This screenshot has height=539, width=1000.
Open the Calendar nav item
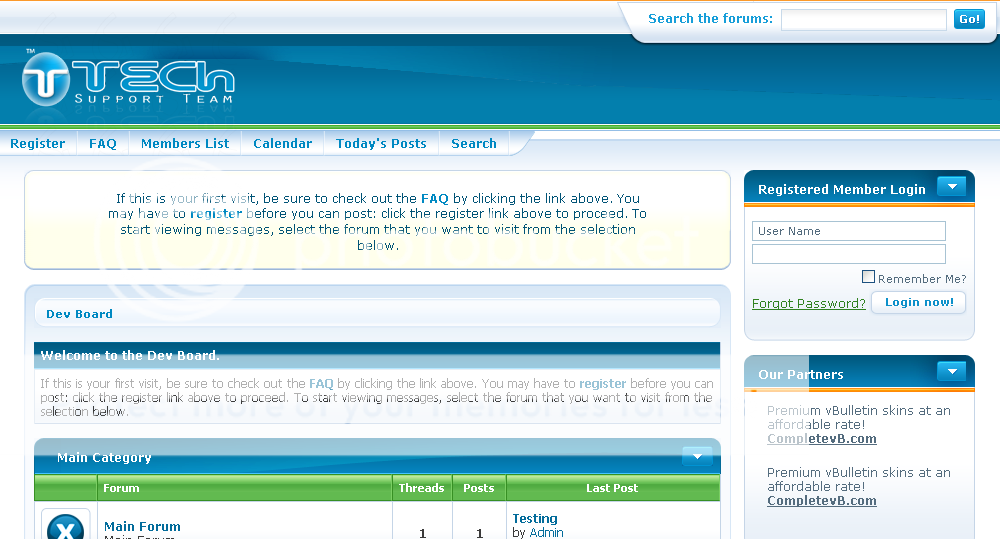coord(283,144)
